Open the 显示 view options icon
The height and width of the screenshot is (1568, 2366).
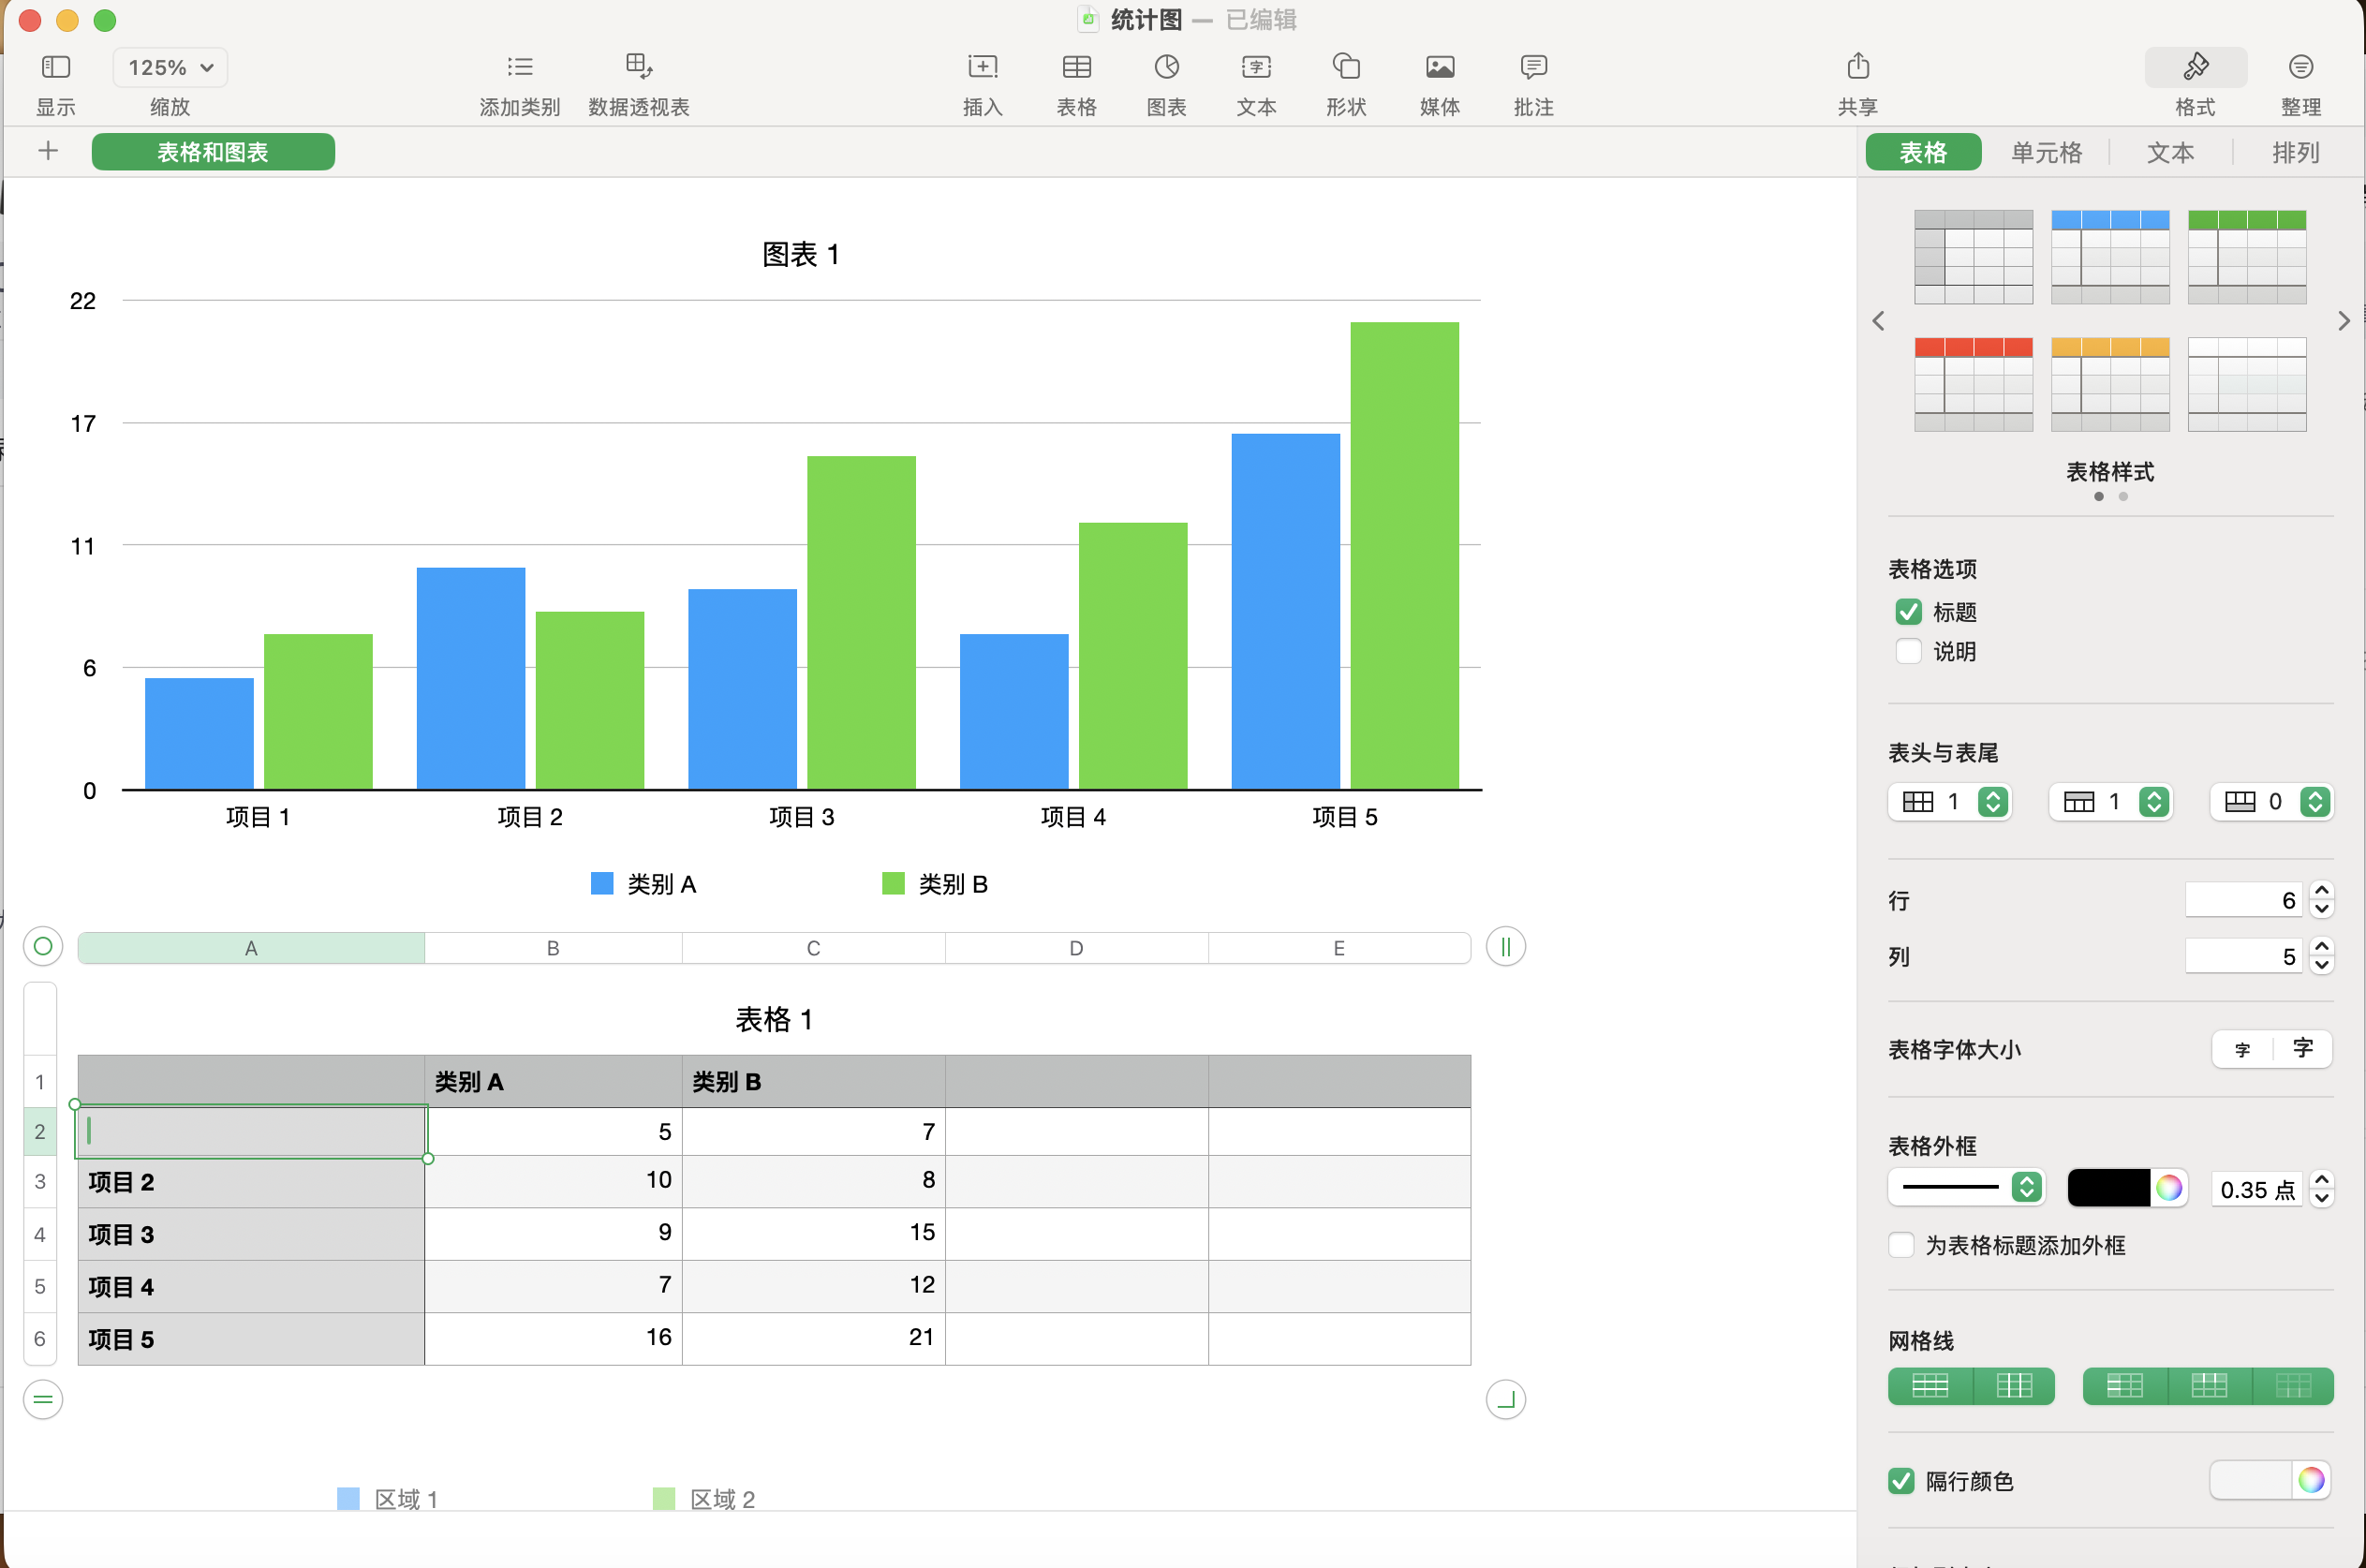tap(56, 67)
